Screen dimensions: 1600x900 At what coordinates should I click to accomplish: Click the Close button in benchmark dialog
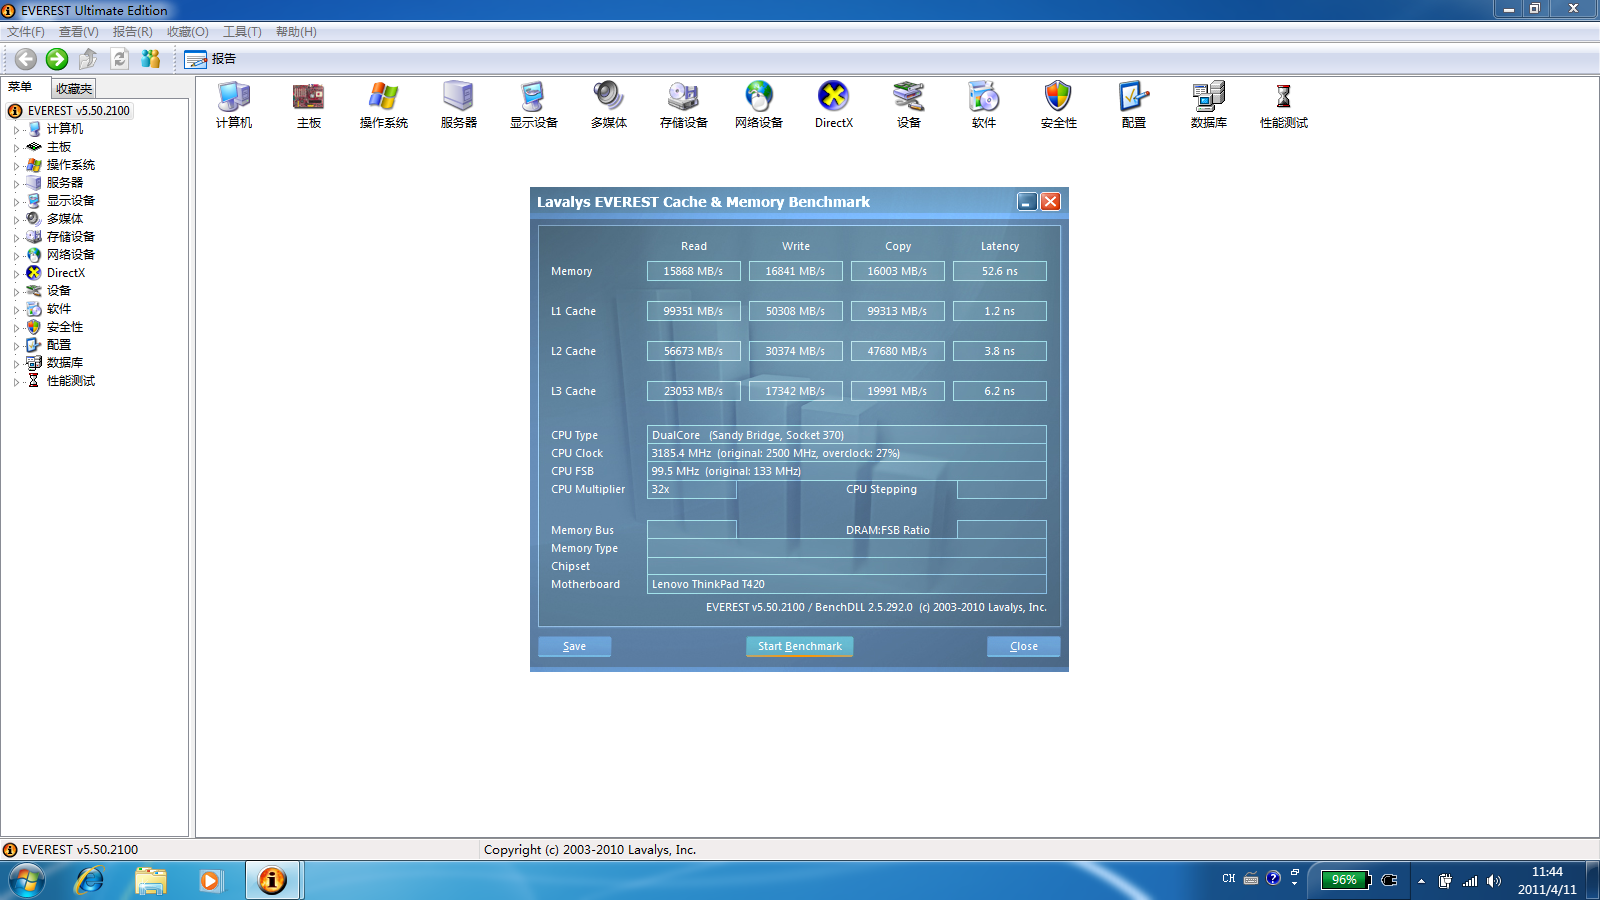tap(1024, 646)
